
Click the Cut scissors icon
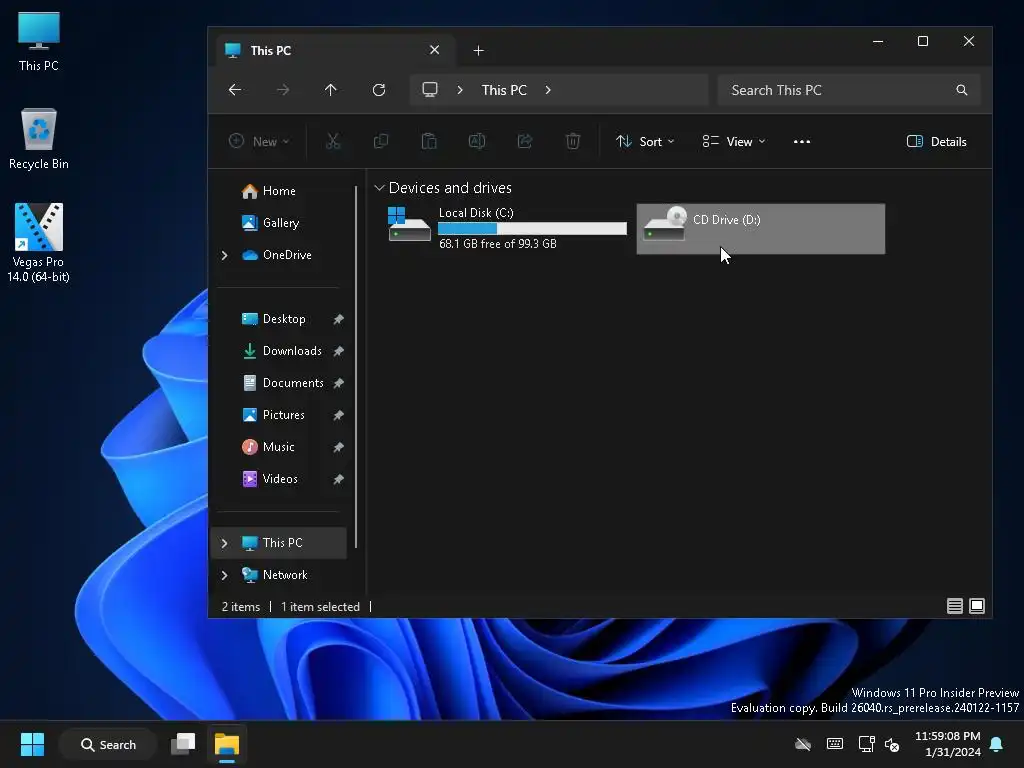pyautogui.click(x=333, y=141)
